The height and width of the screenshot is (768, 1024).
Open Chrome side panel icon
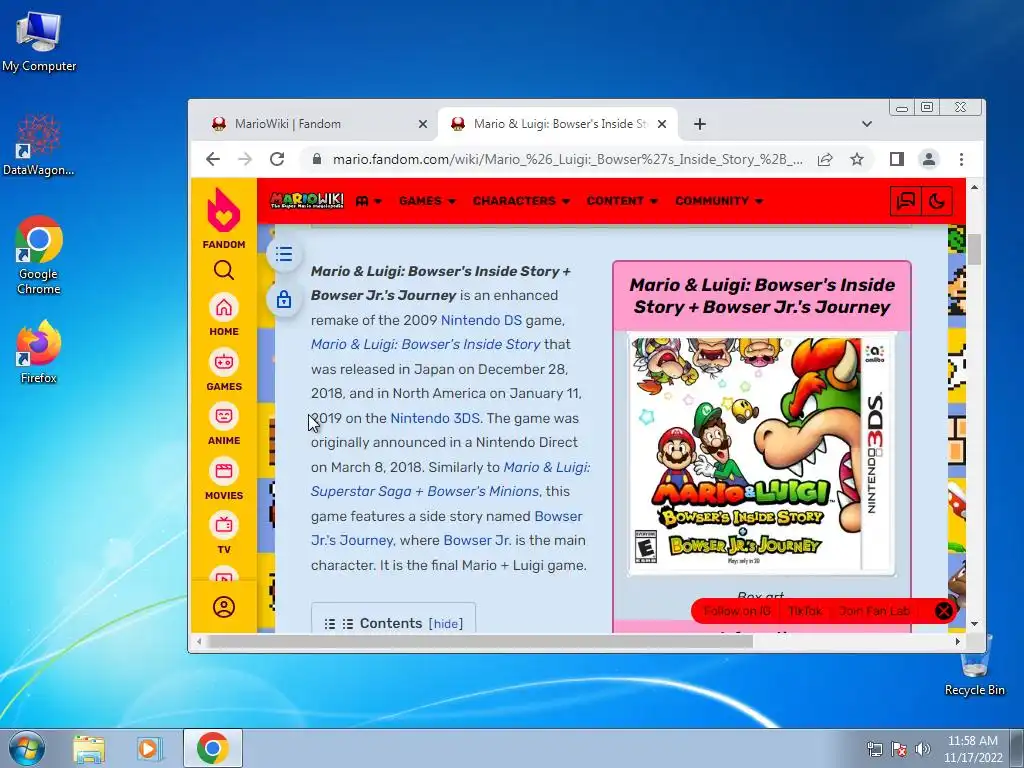(897, 159)
